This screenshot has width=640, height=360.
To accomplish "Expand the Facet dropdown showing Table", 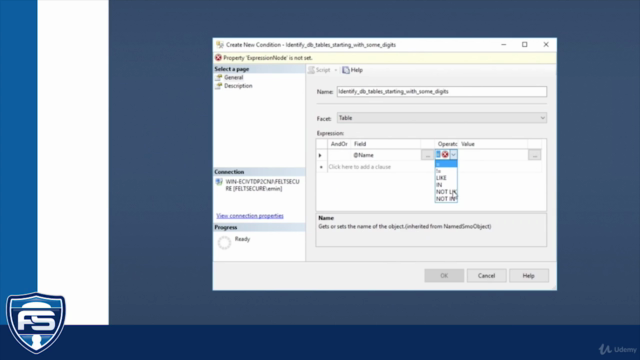I will pos(542,118).
